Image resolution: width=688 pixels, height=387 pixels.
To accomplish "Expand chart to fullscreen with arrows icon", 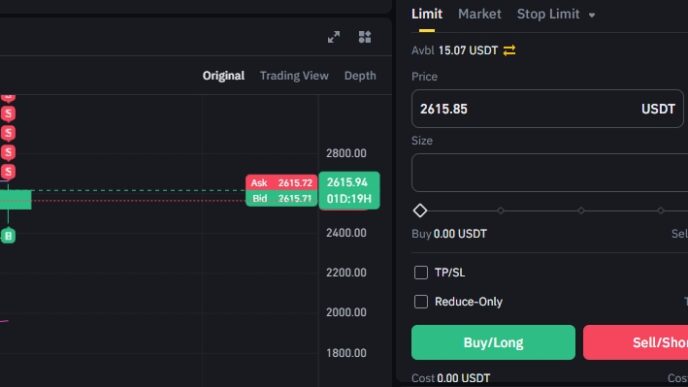I will pos(334,37).
